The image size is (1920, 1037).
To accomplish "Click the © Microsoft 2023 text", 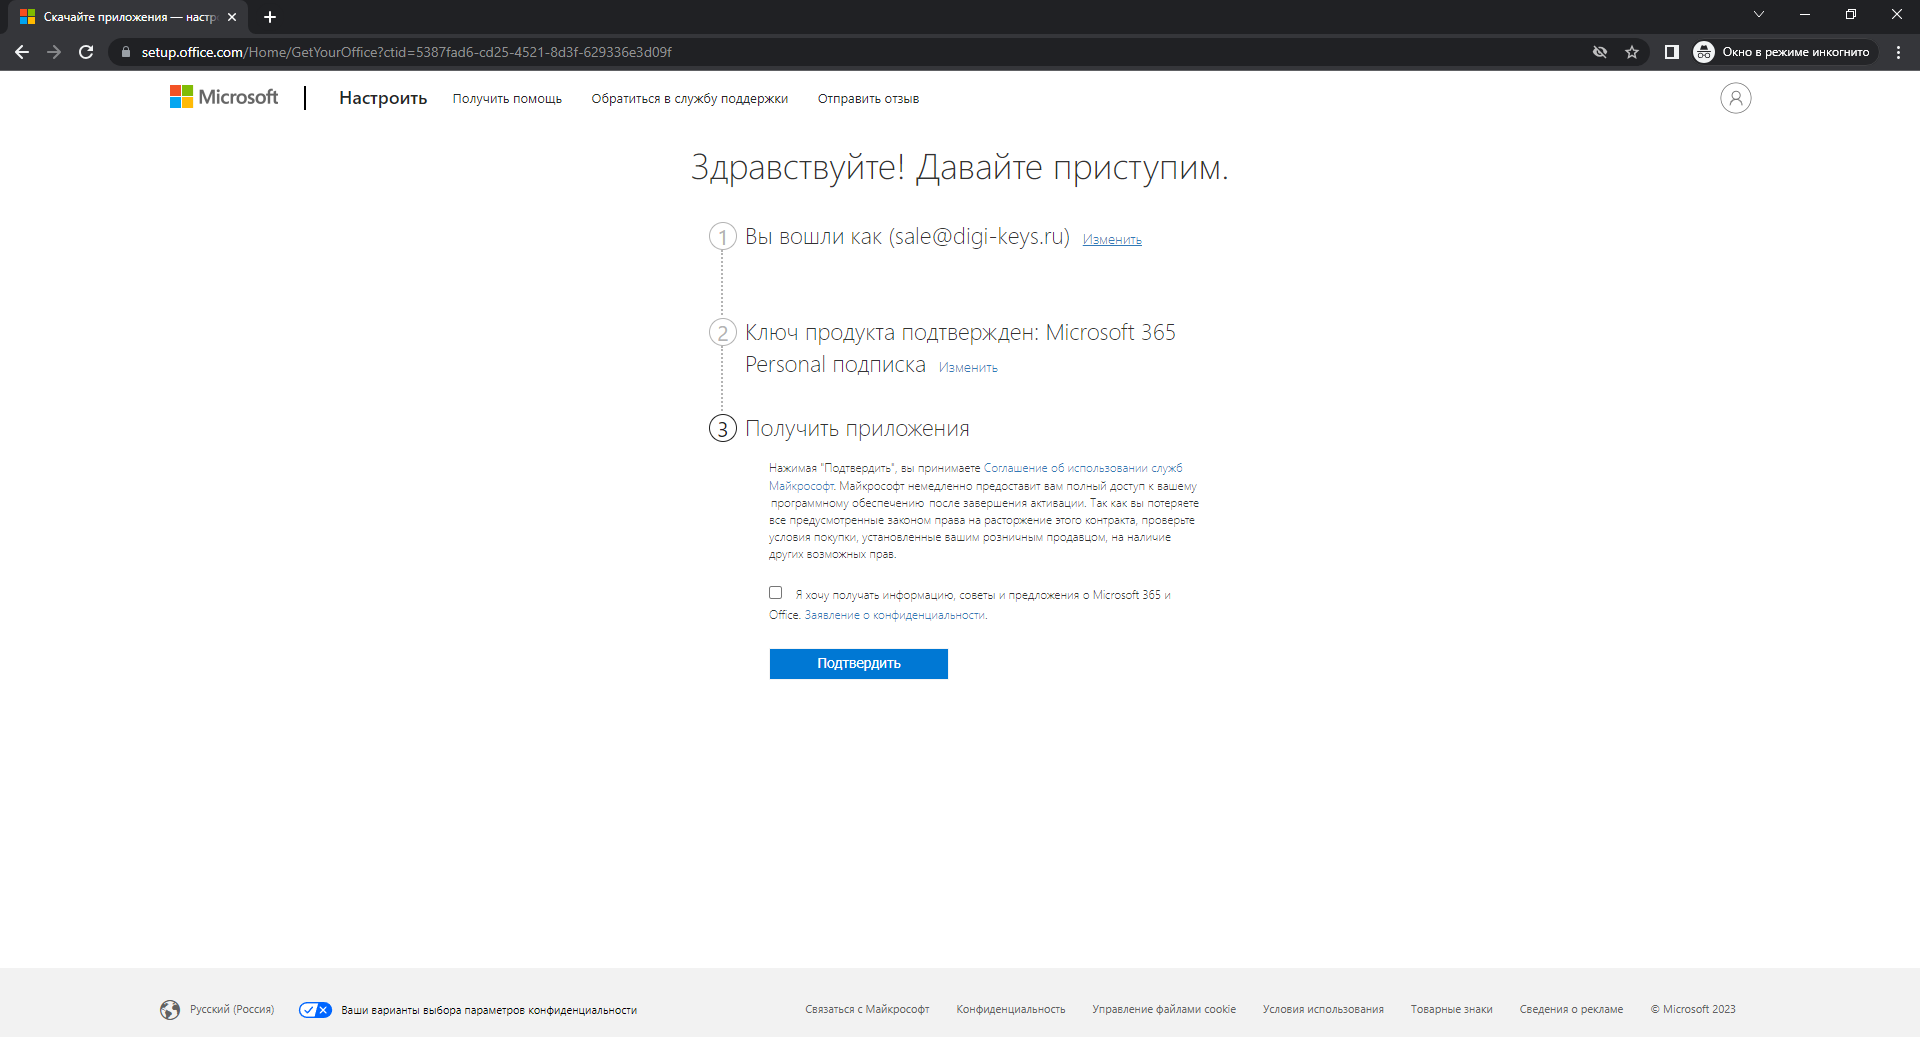I will pyautogui.click(x=1693, y=1010).
